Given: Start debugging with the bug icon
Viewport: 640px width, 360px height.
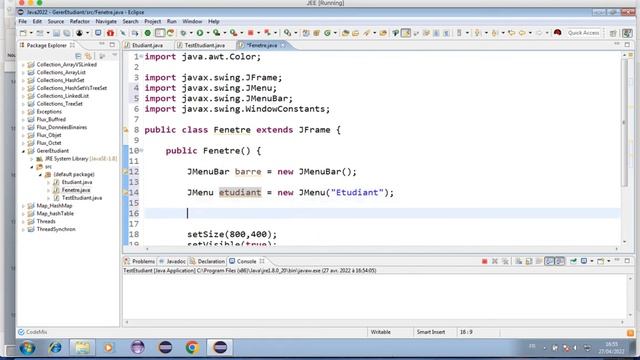Looking at the screenshot, I should [183, 33].
